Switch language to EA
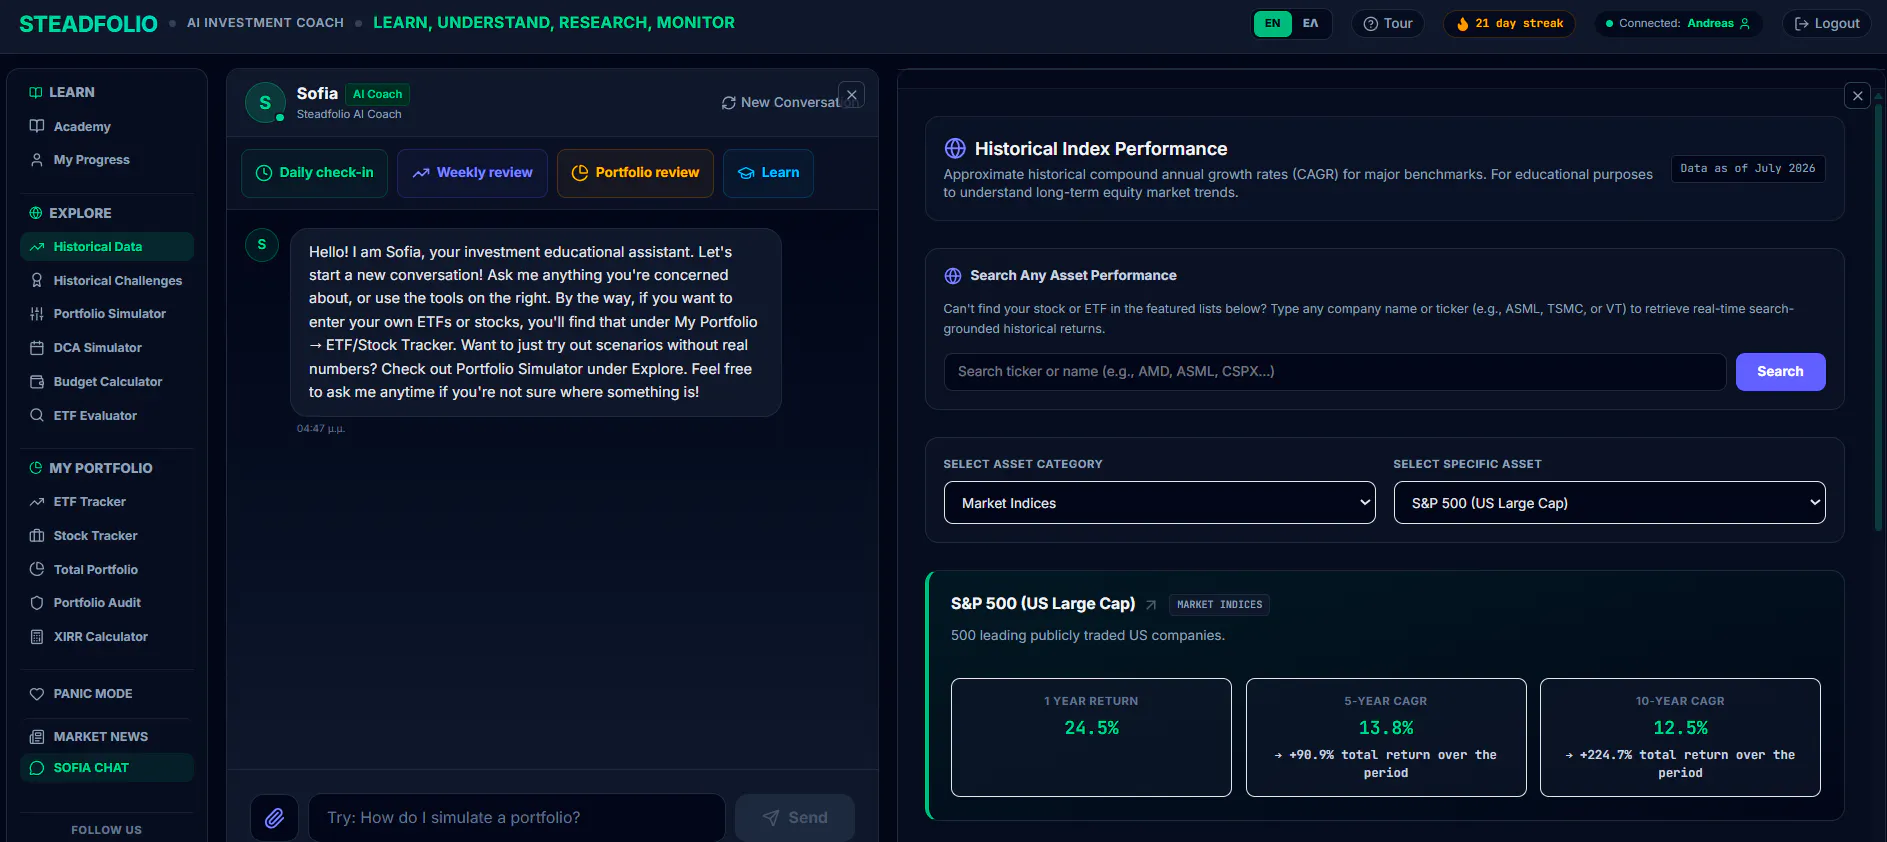 tap(1310, 24)
